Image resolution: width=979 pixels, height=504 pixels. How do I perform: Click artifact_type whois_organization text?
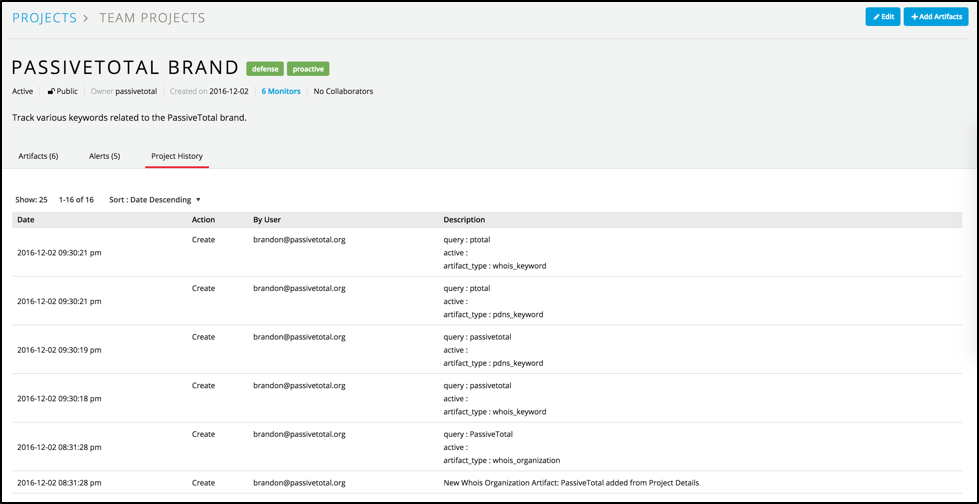pyautogui.click(x=501, y=460)
